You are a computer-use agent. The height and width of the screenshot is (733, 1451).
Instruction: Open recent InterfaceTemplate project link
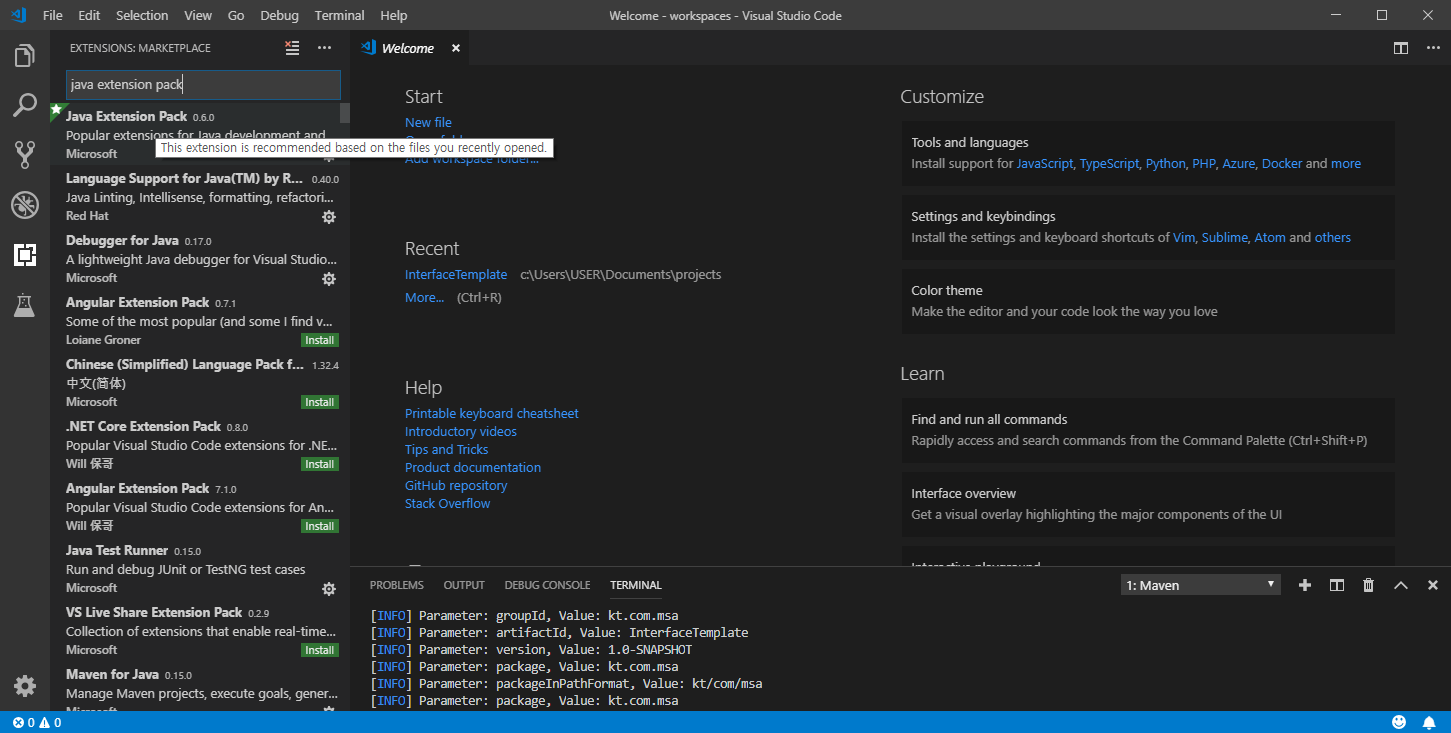pyautogui.click(x=456, y=274)
